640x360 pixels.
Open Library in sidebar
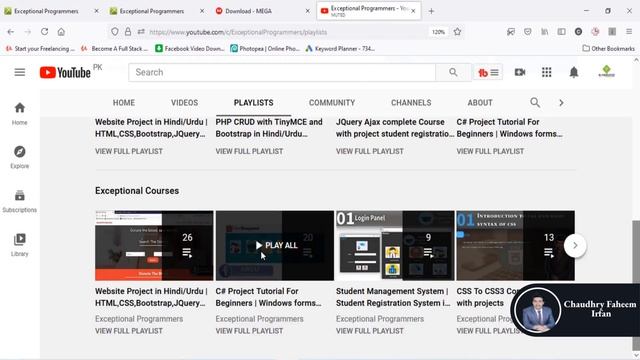20,245
